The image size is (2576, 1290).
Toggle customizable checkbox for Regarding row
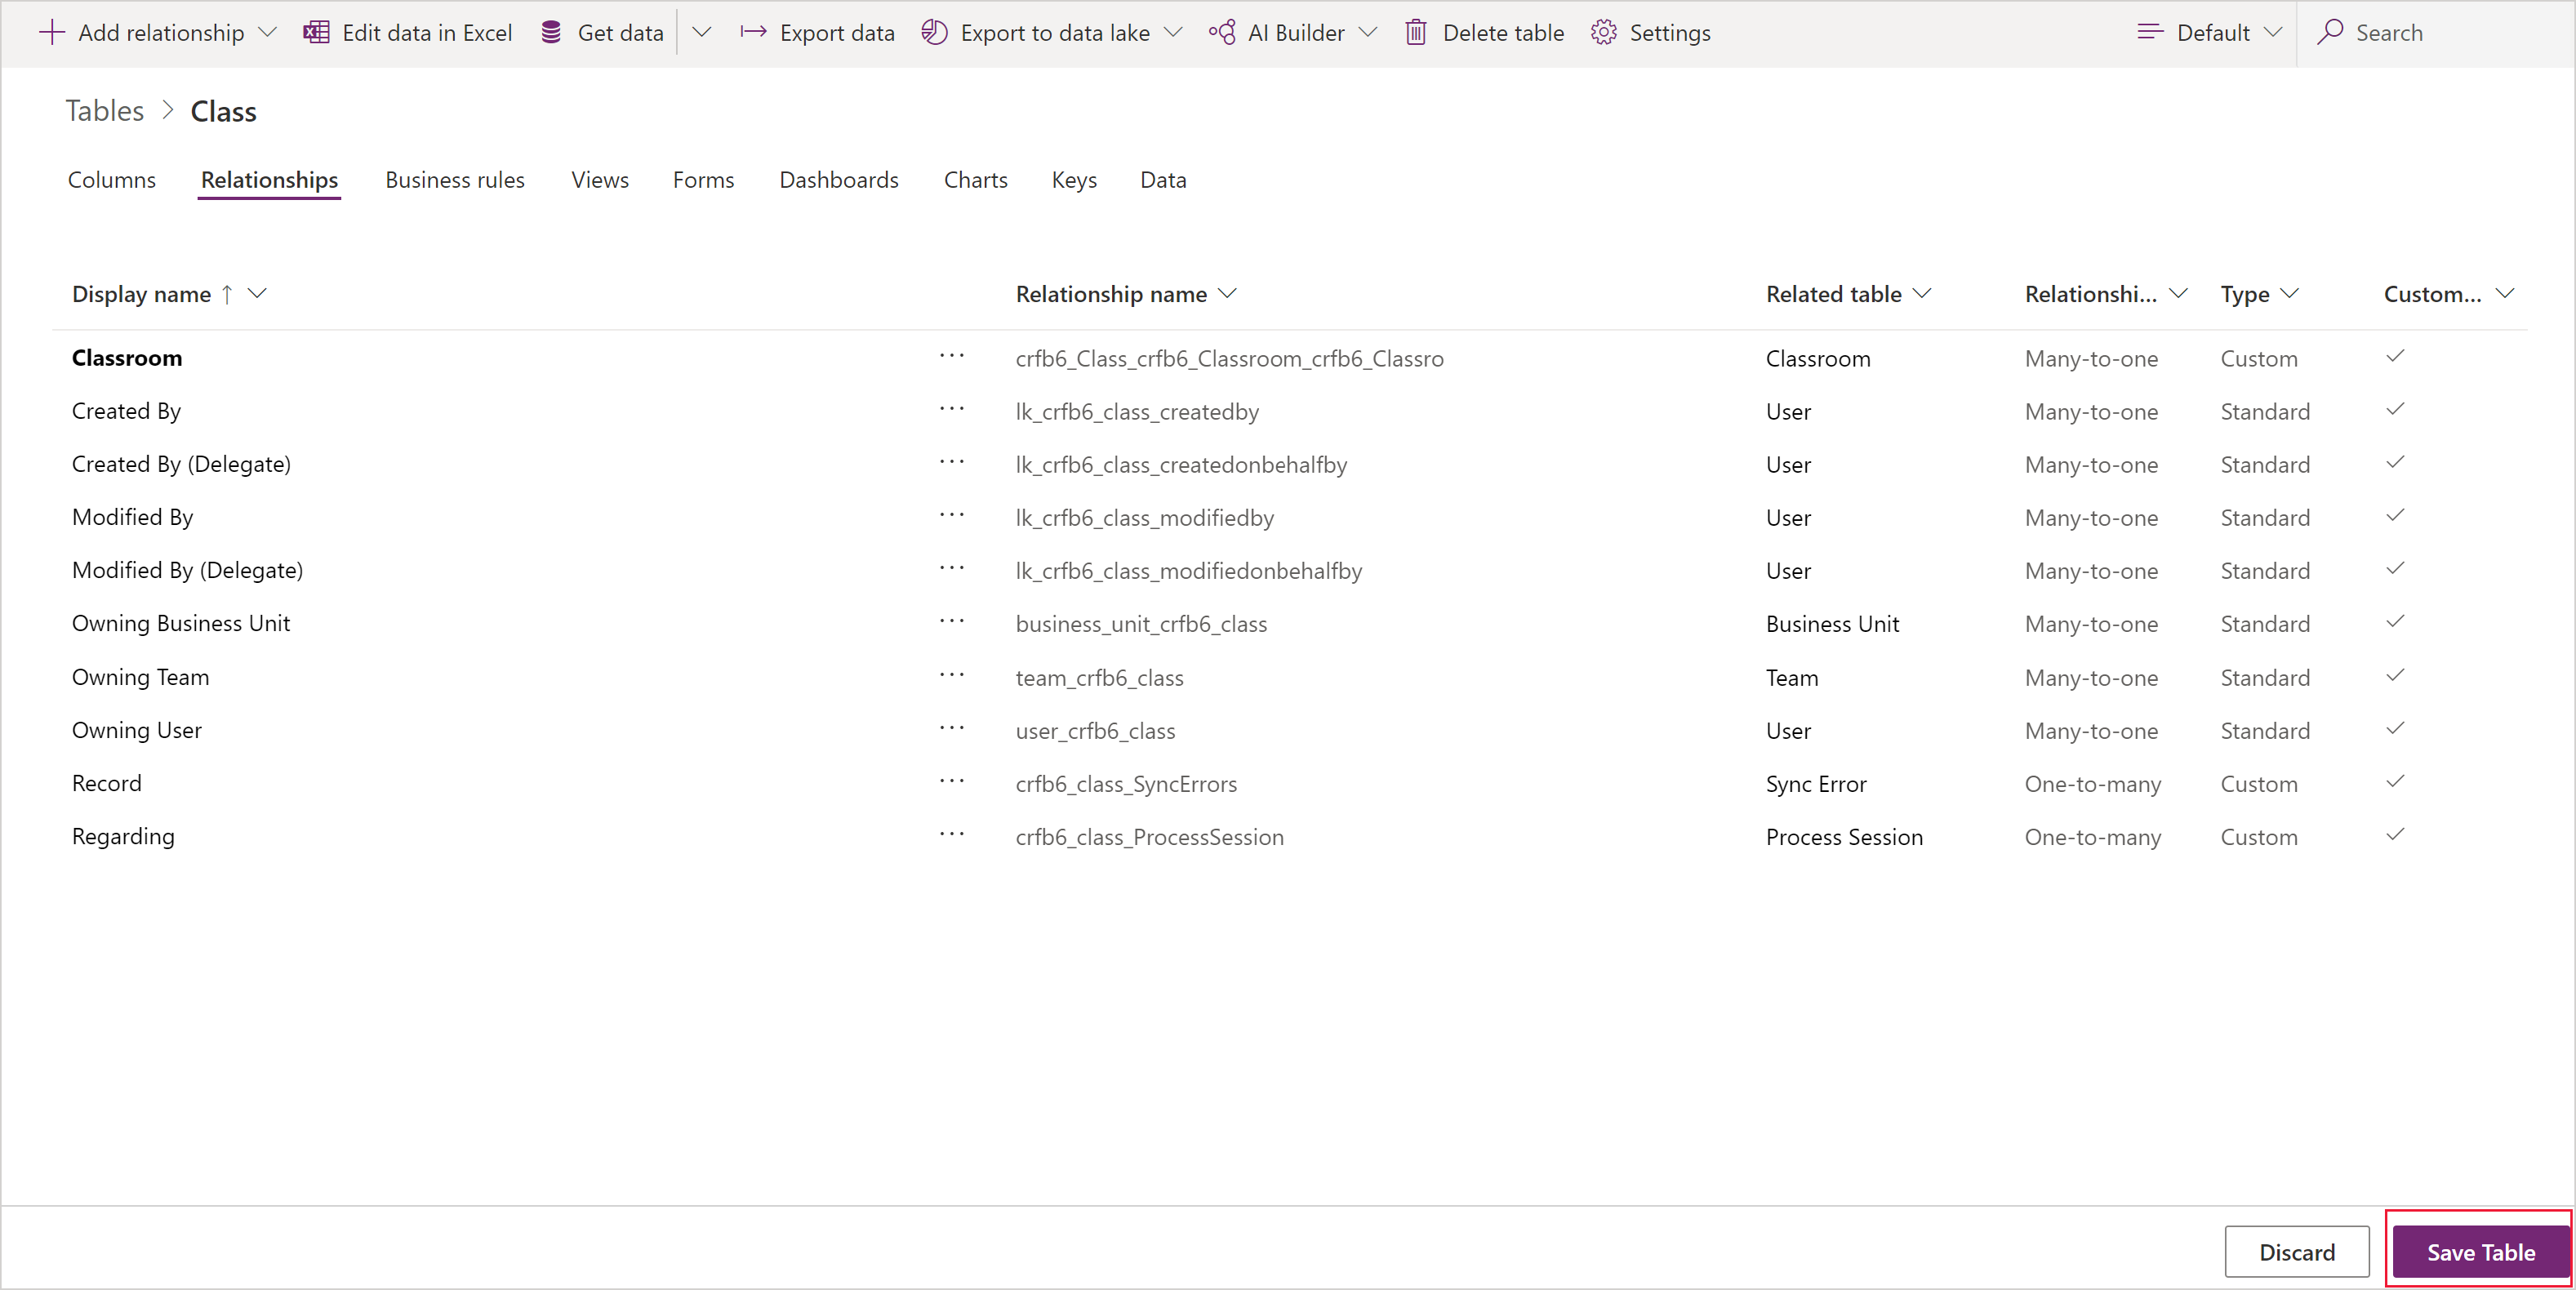click(x=2395, y=836)
